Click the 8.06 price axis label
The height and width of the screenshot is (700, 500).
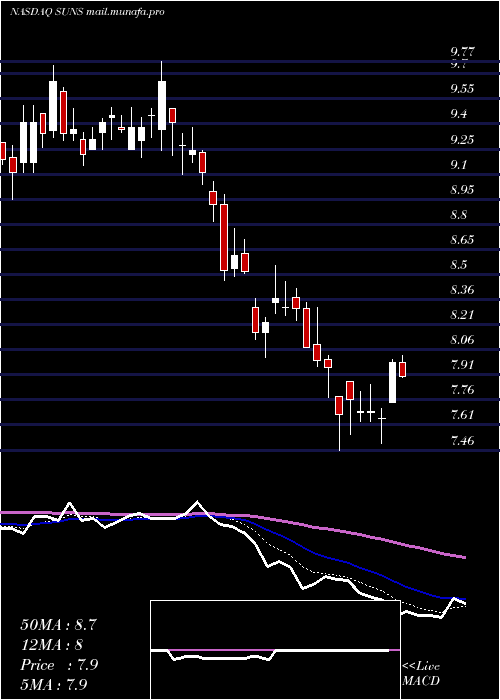(462, 340)
